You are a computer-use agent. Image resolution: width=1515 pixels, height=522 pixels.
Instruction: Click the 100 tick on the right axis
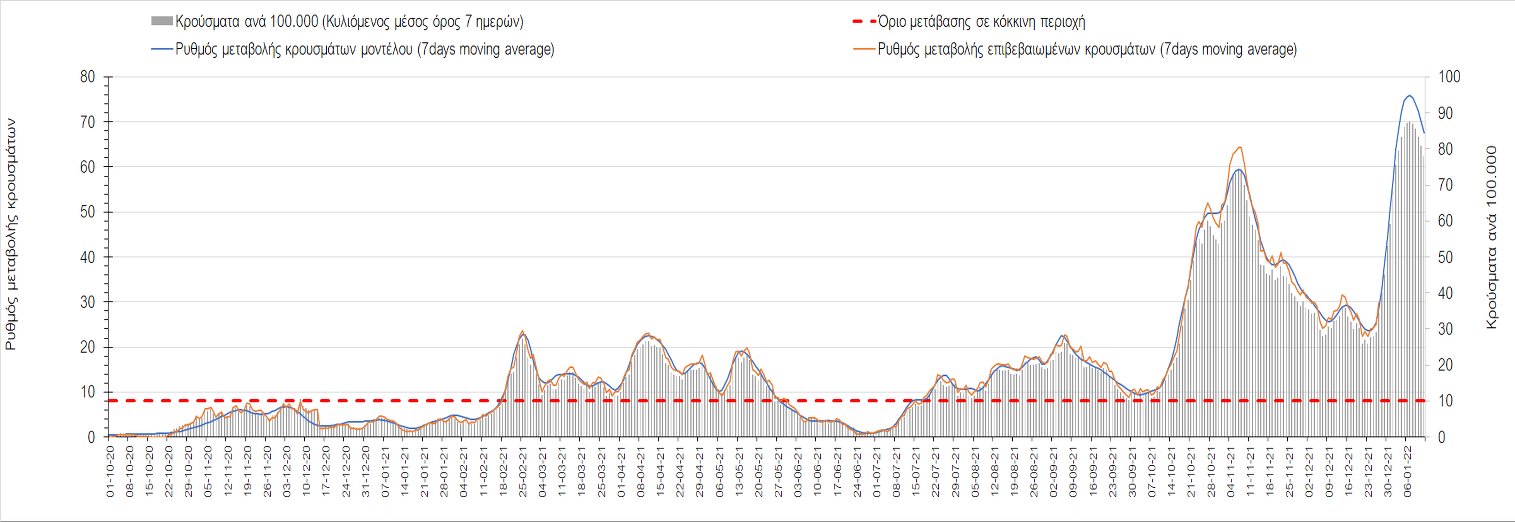[x=1447, y=77]
